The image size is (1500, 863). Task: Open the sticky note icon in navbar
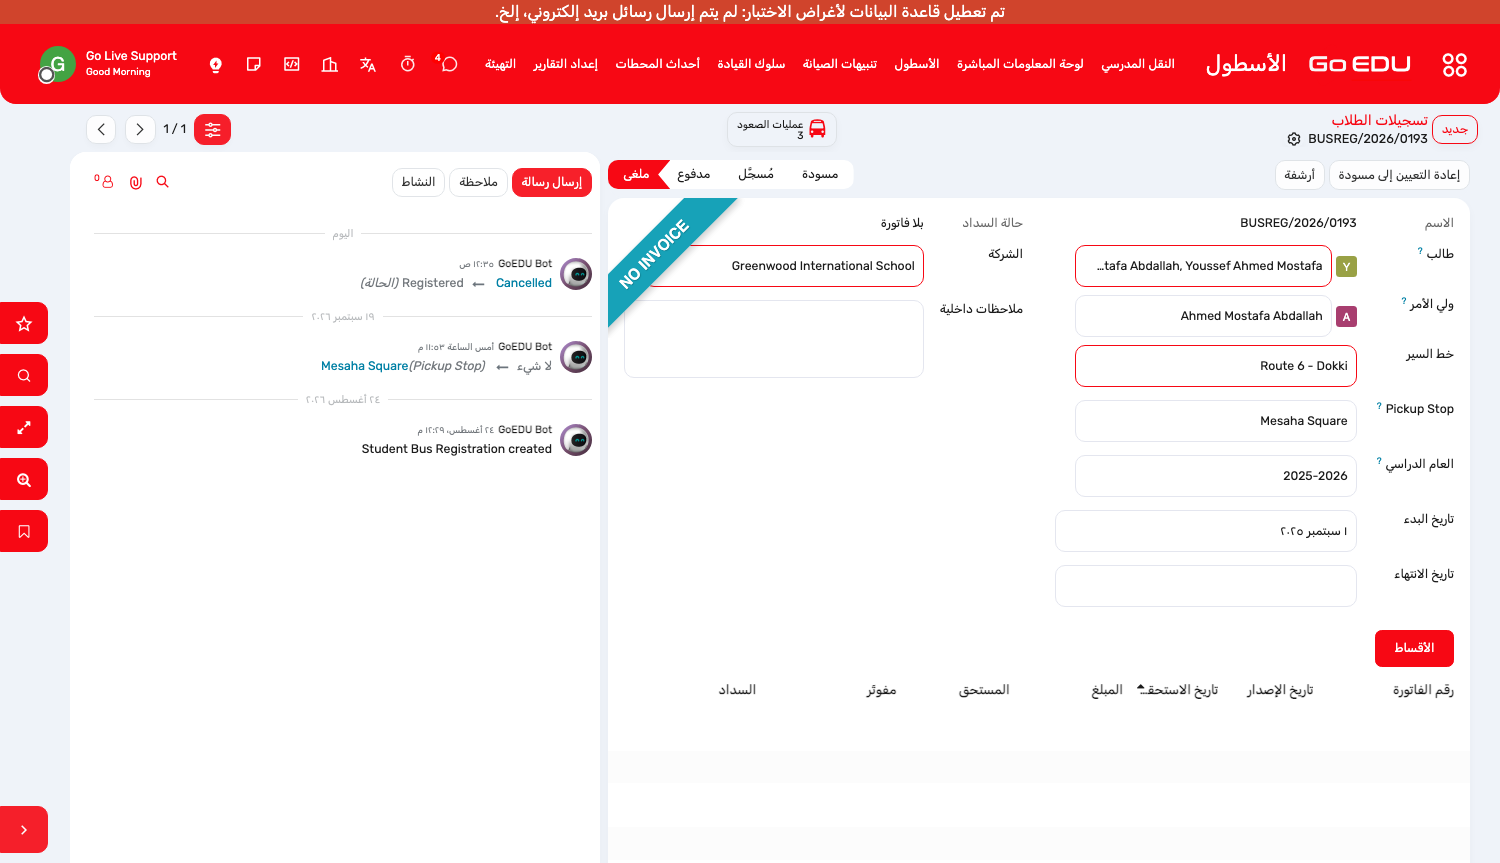click(x=254, y=64)
